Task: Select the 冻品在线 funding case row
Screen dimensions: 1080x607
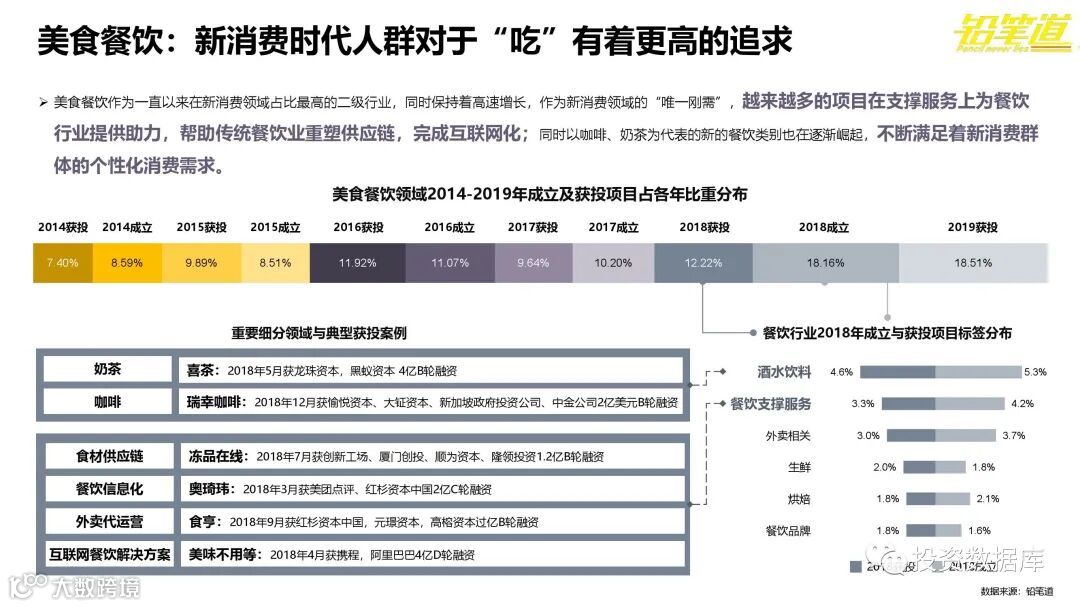Action: 433,456
